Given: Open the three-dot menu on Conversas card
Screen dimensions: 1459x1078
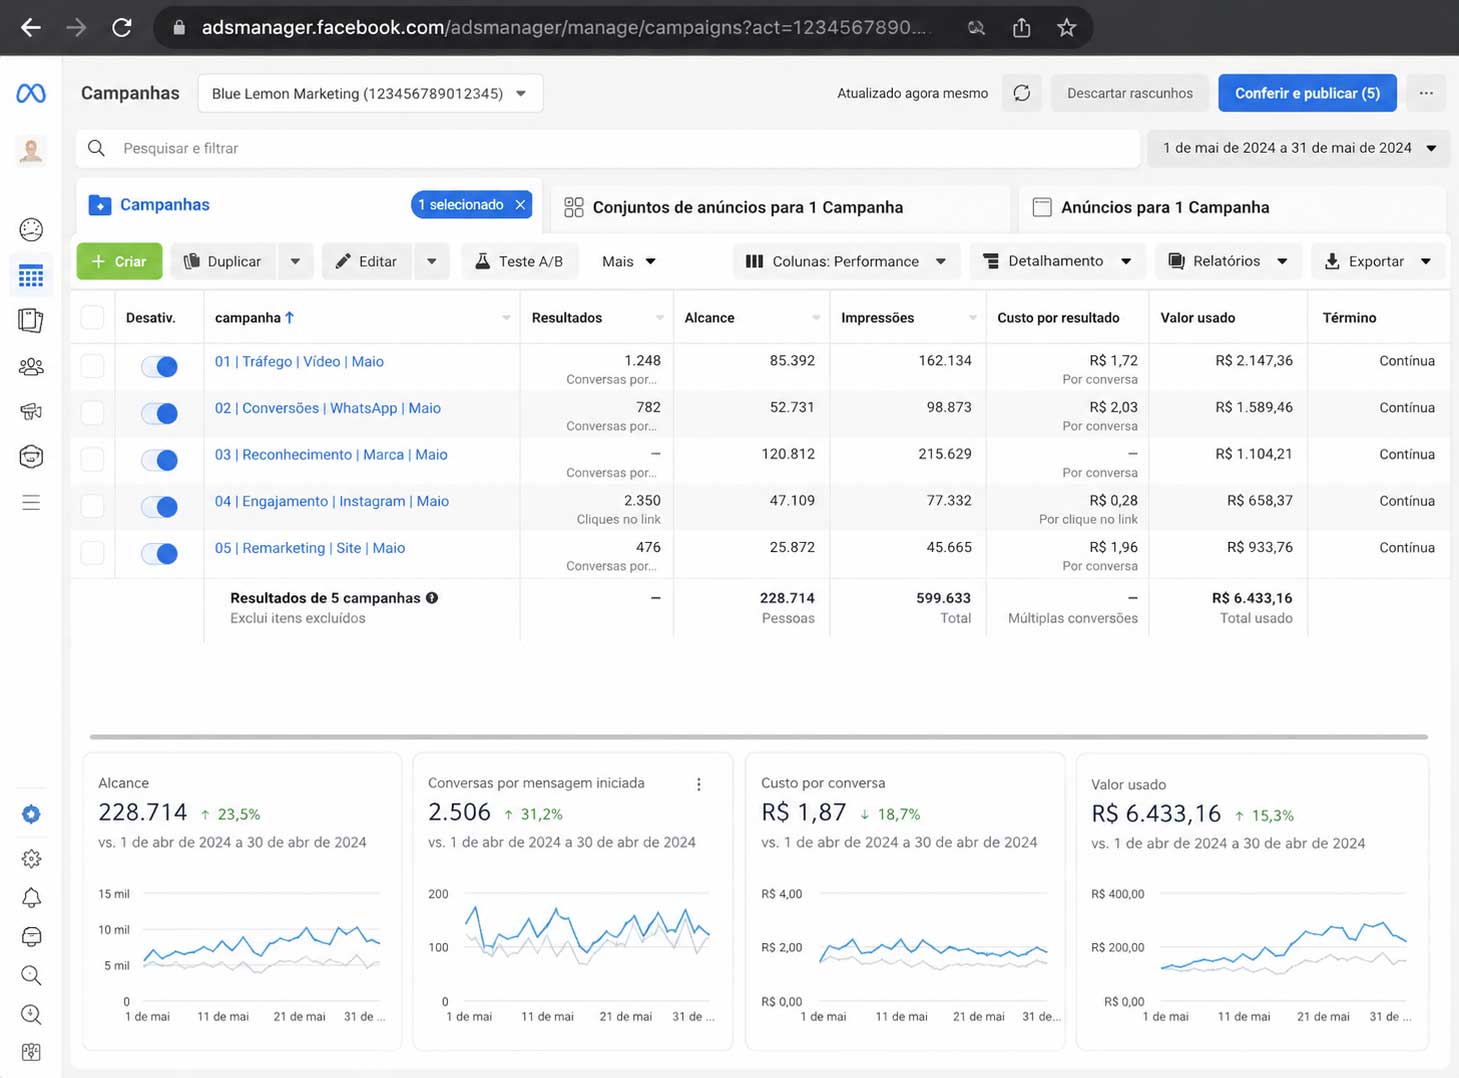Looking at the screenshot, I should coord(699,785).
